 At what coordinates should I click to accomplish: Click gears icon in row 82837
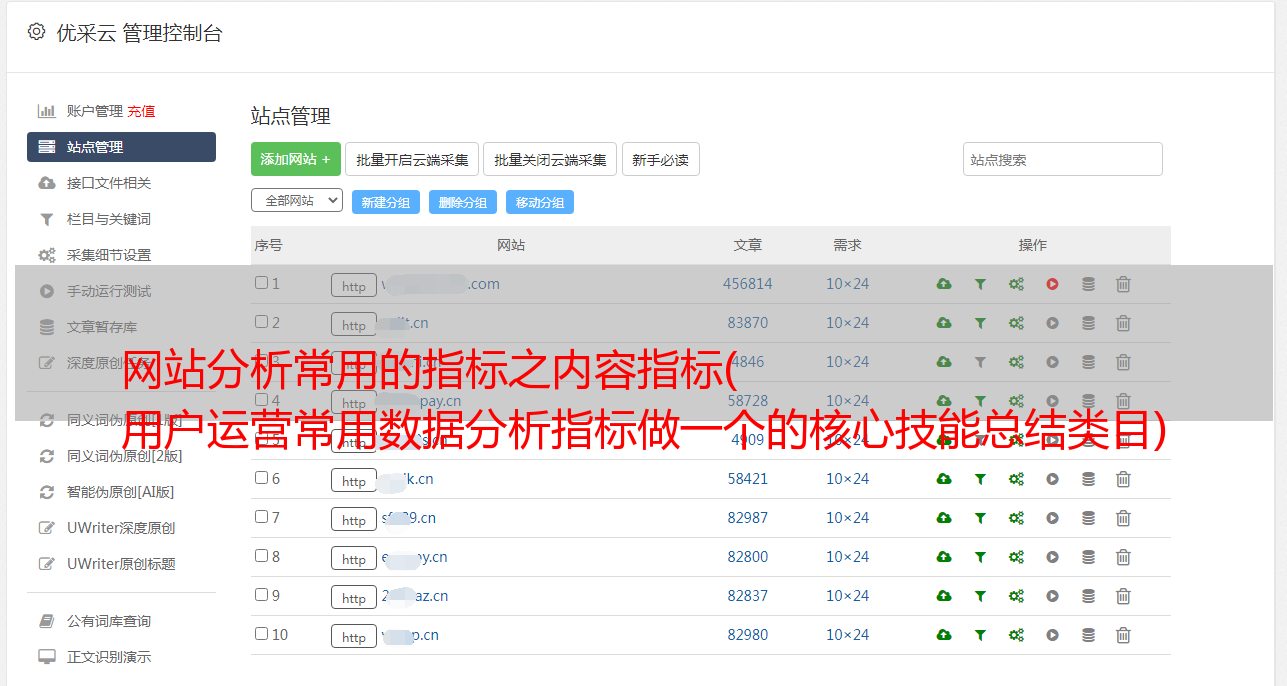point(1016,596)
